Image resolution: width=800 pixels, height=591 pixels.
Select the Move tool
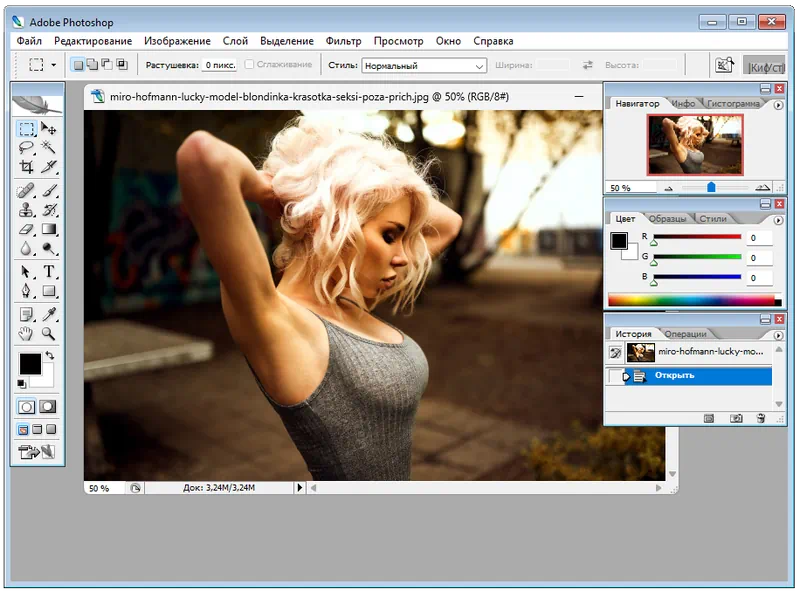coord(49,129)
